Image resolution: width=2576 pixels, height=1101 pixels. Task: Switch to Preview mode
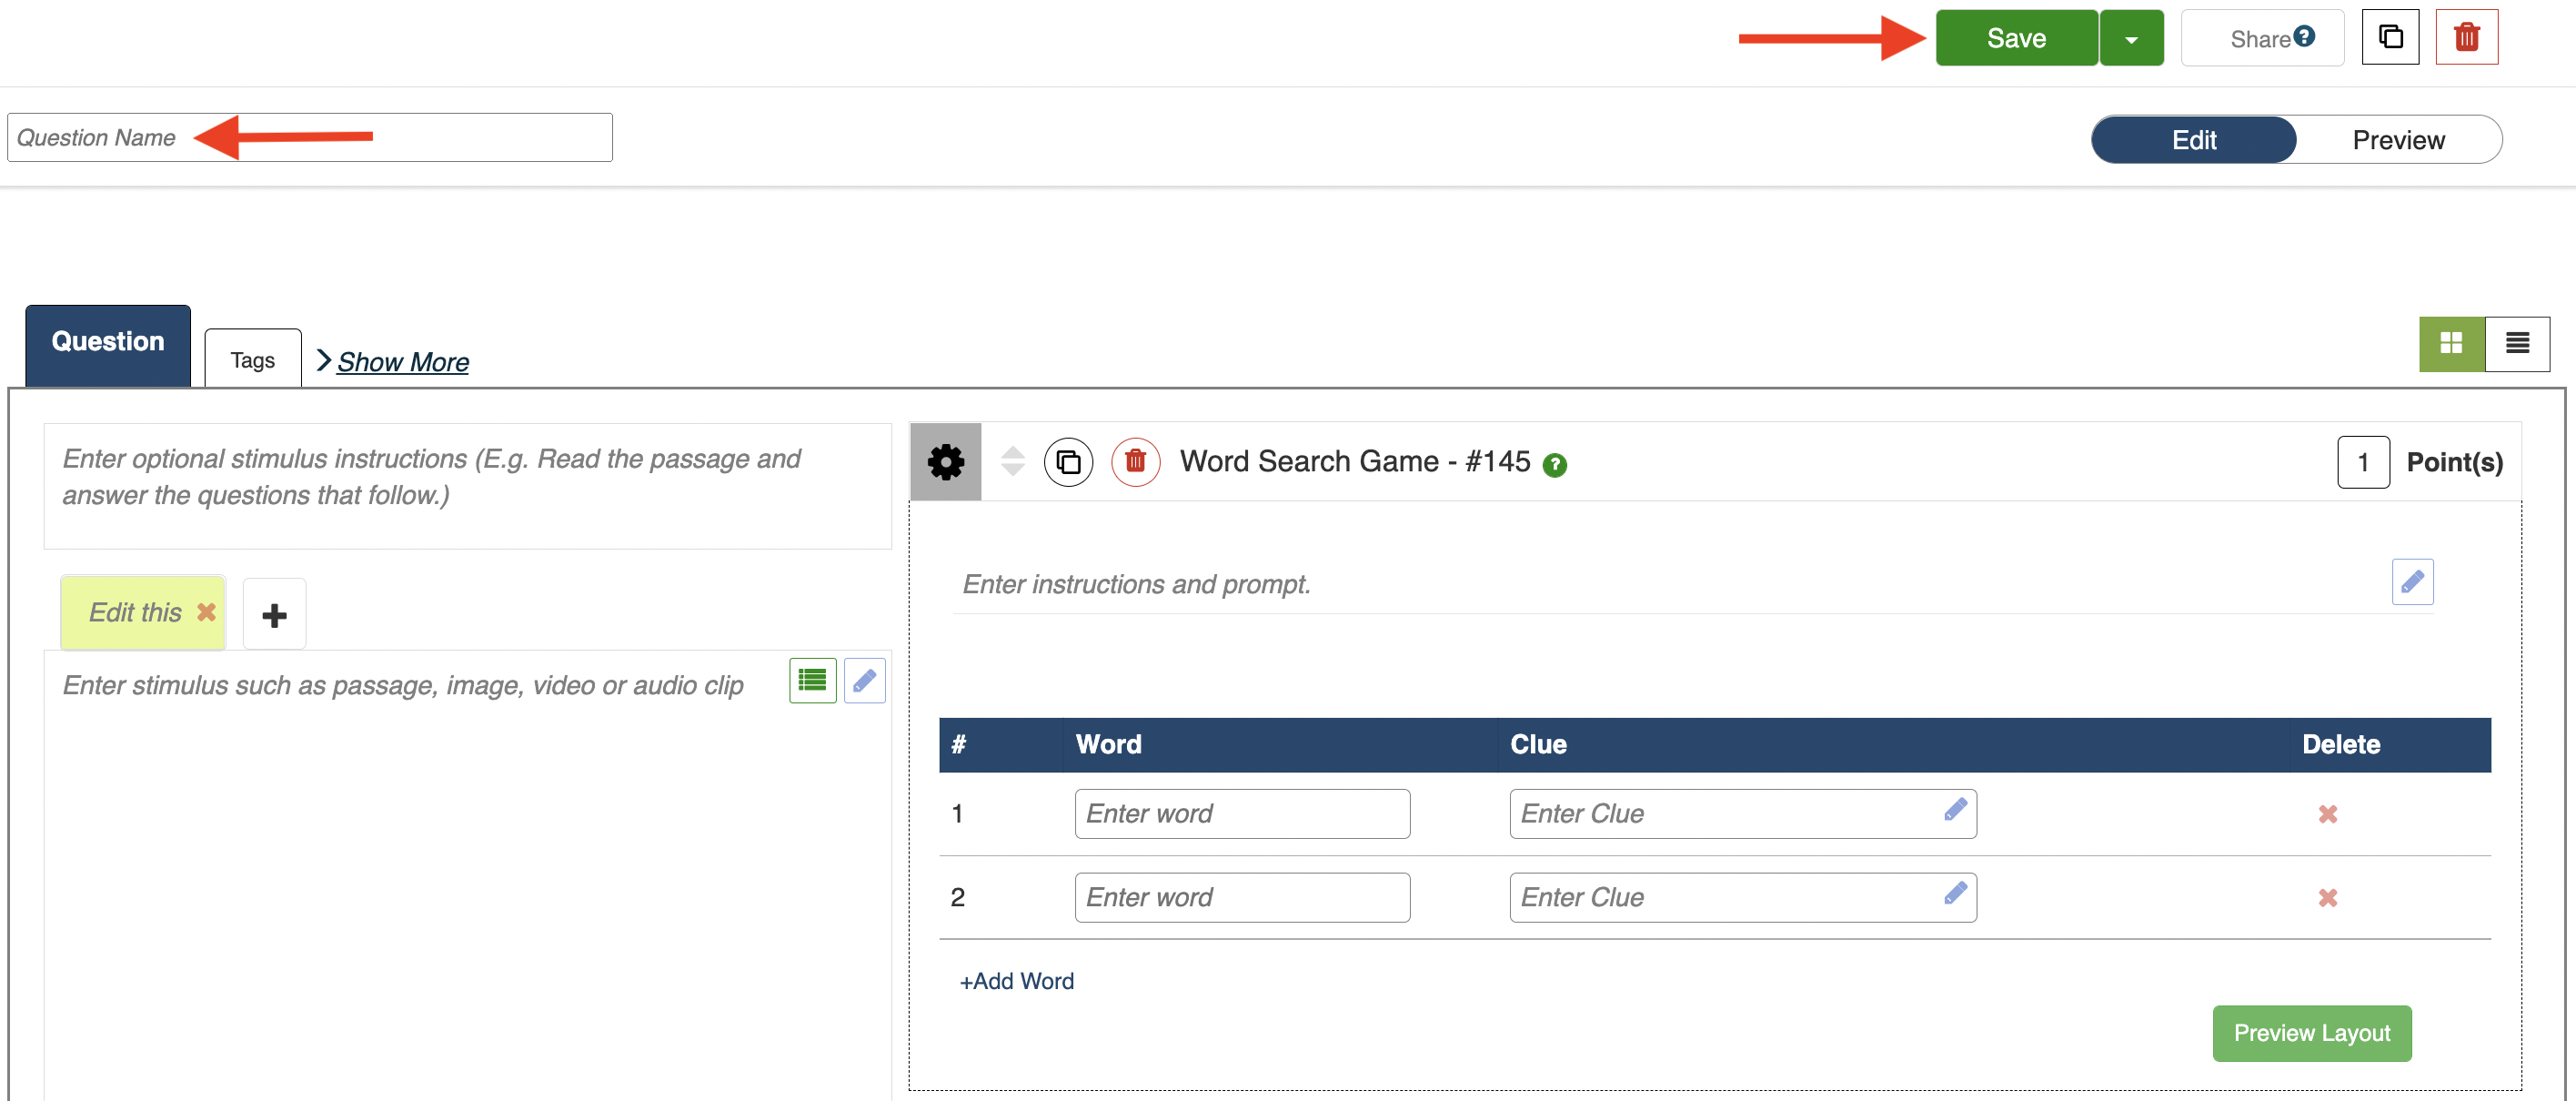[x=2397, y=140]
